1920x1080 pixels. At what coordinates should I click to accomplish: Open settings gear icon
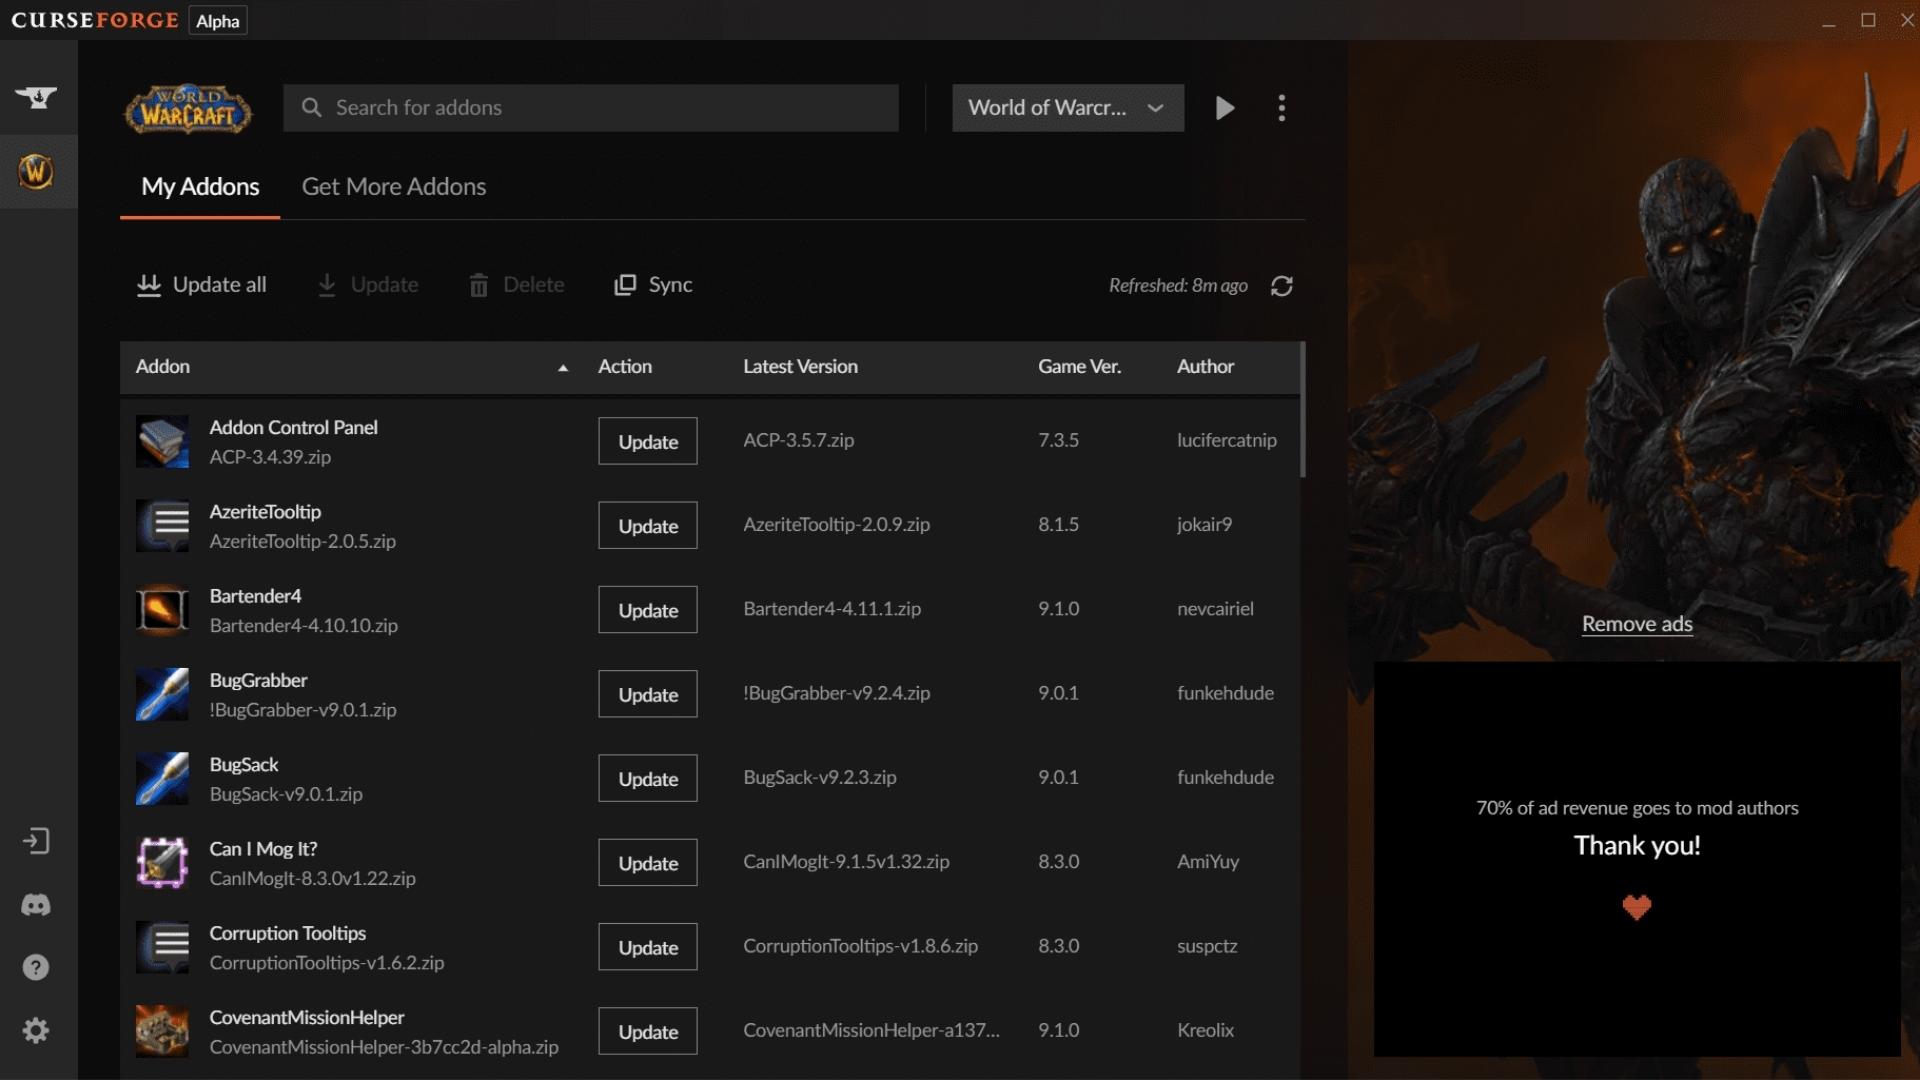click(x=36, y=1030)
